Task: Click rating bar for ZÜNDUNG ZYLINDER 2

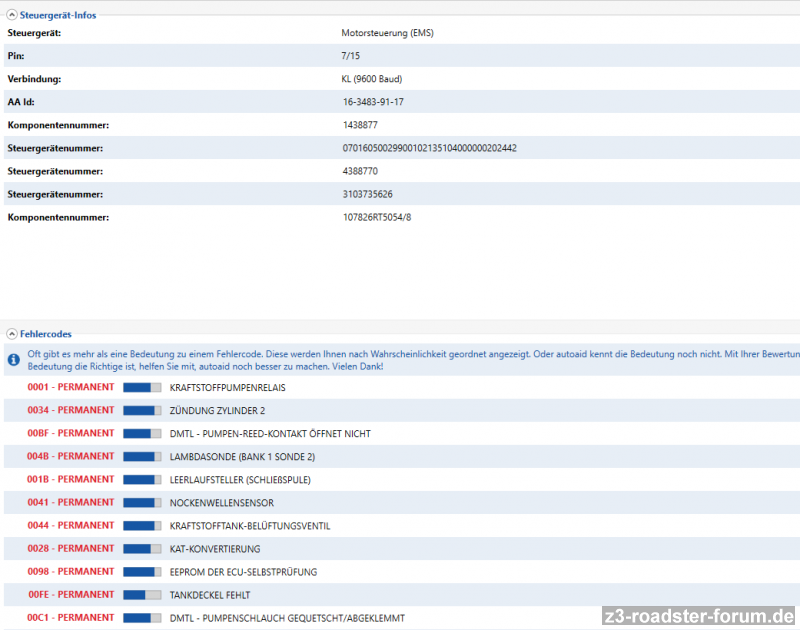Action: 142,410
